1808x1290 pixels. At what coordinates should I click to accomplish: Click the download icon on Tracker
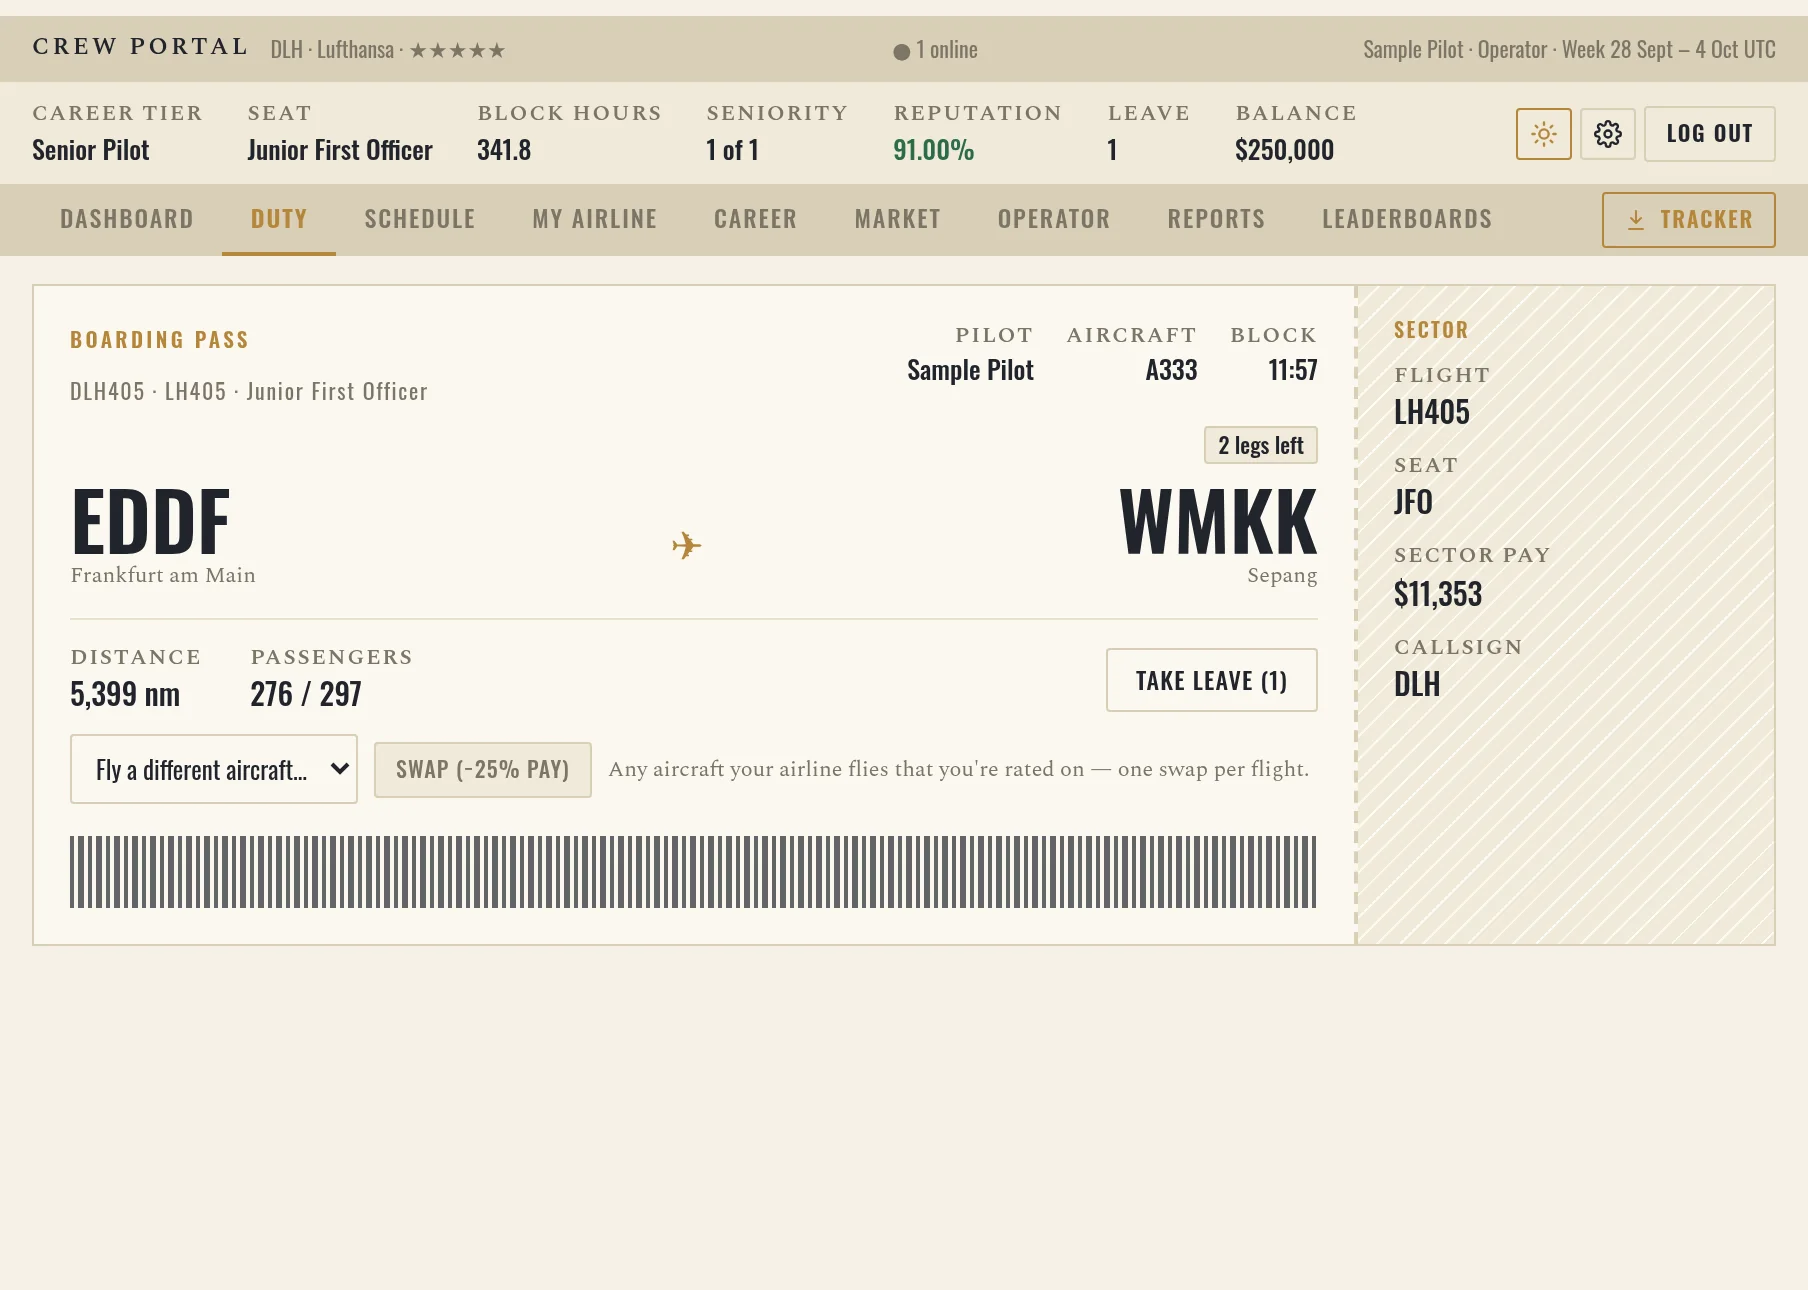(x=1636, y=220)
